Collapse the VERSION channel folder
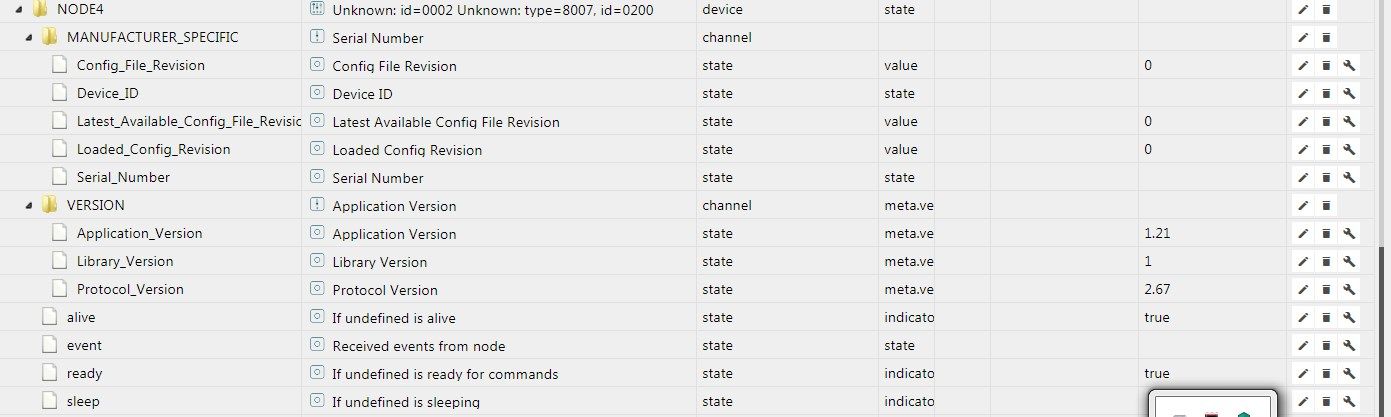This screenshot has height=417, width=1391. [28, 206]
